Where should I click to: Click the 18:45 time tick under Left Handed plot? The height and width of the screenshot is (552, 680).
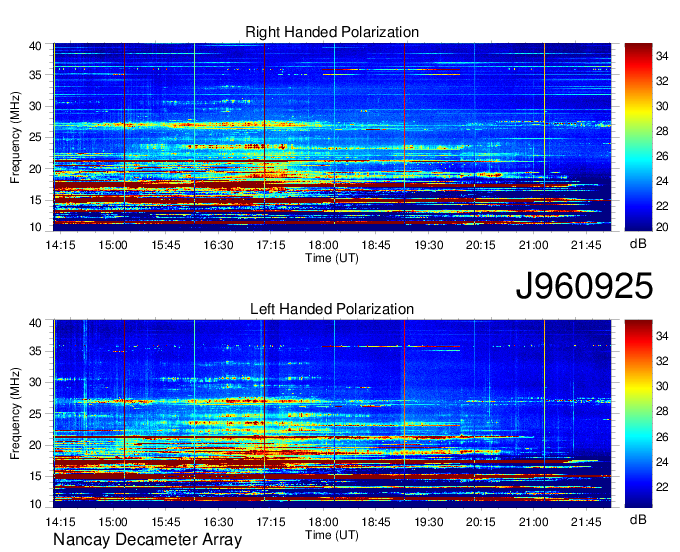(x=376, y=522)
